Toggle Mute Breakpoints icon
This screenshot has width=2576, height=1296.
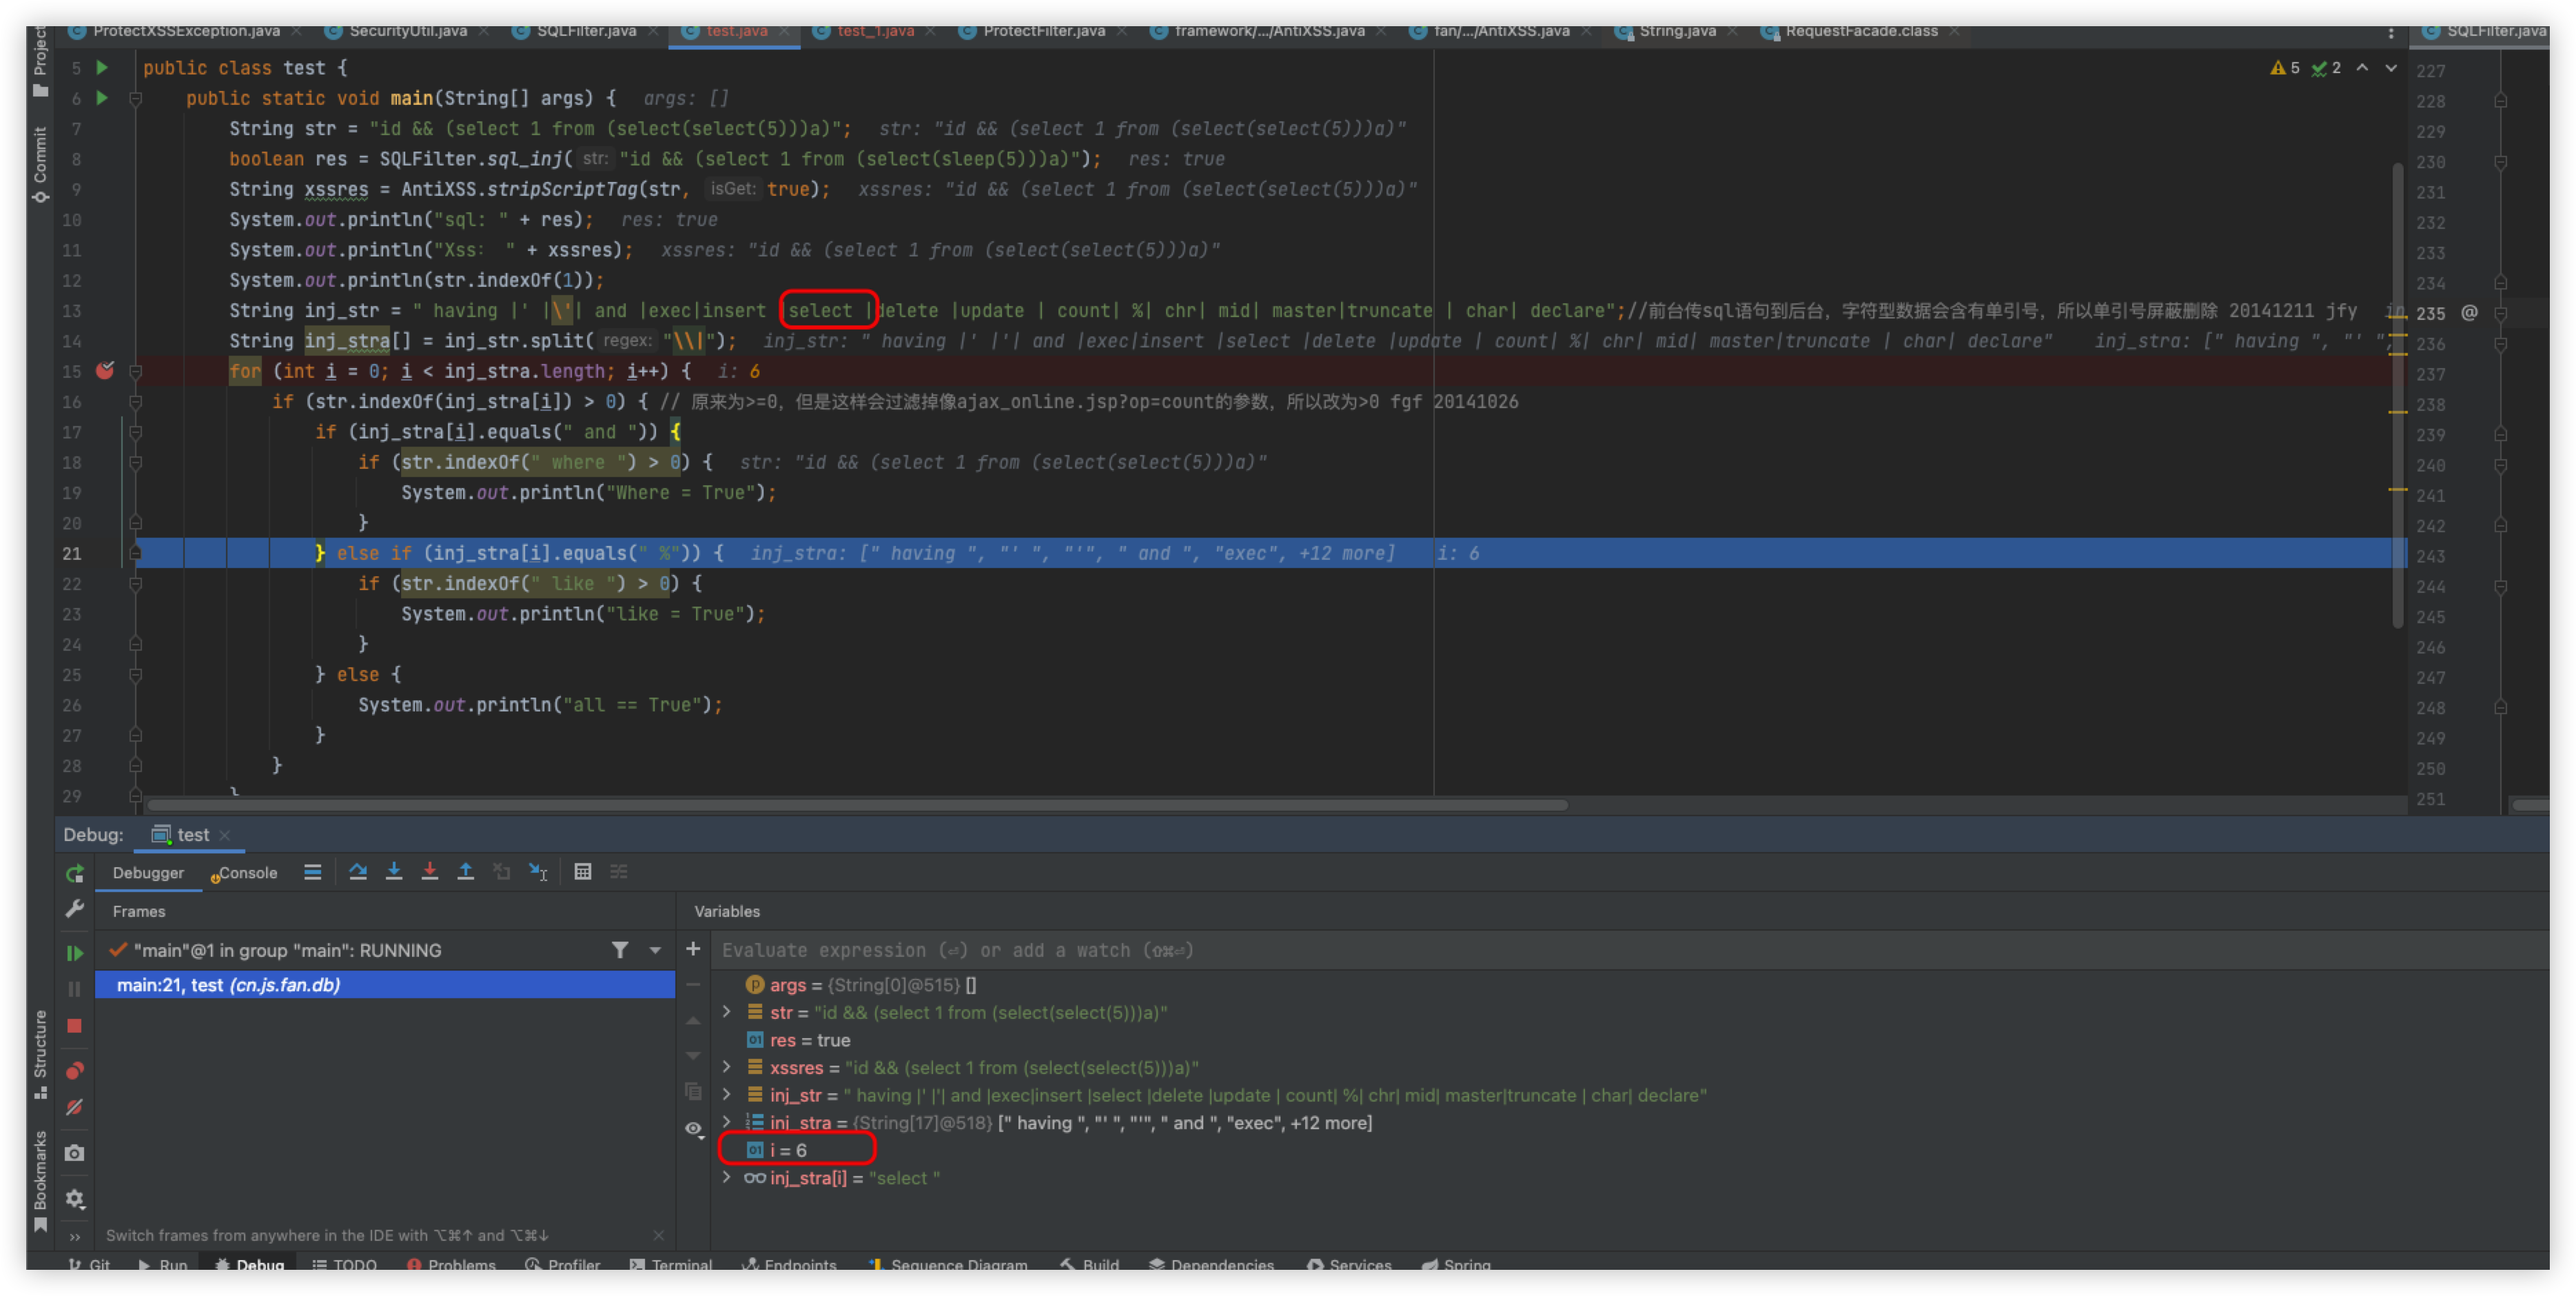tap(75, 1107)
